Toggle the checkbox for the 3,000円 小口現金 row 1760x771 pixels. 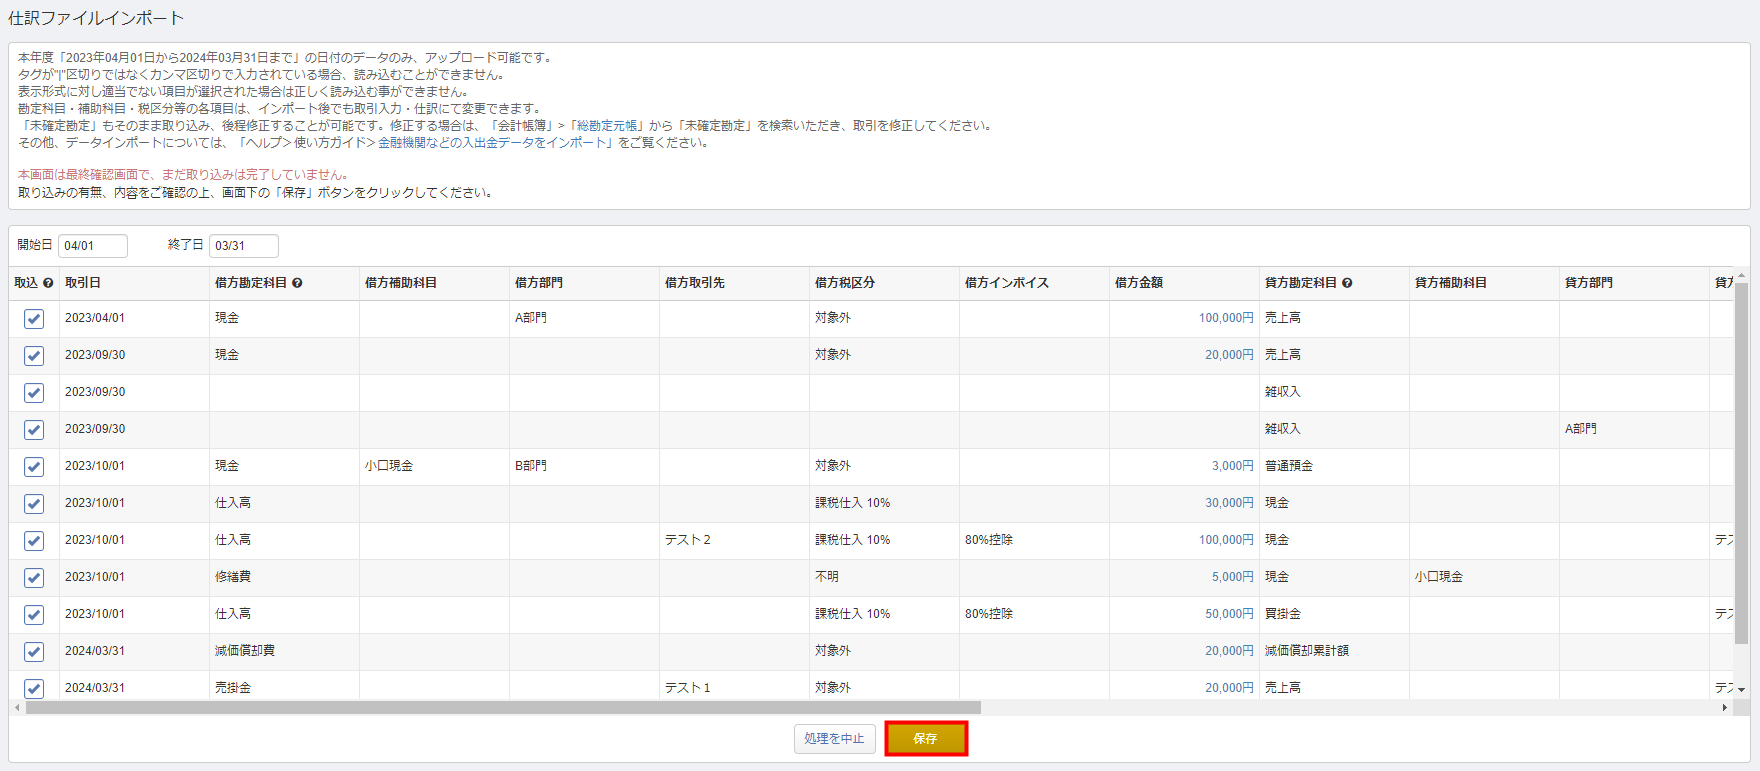pyautogui.click(x=34, y=467)
